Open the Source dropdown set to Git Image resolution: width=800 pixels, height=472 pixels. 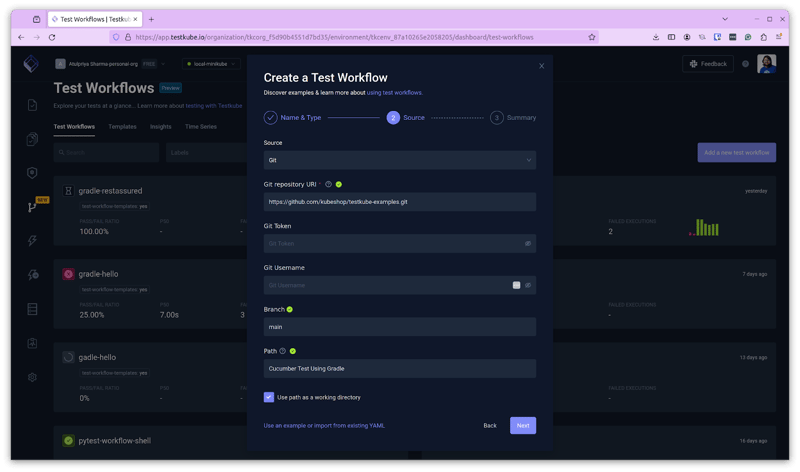pos(399,160)
